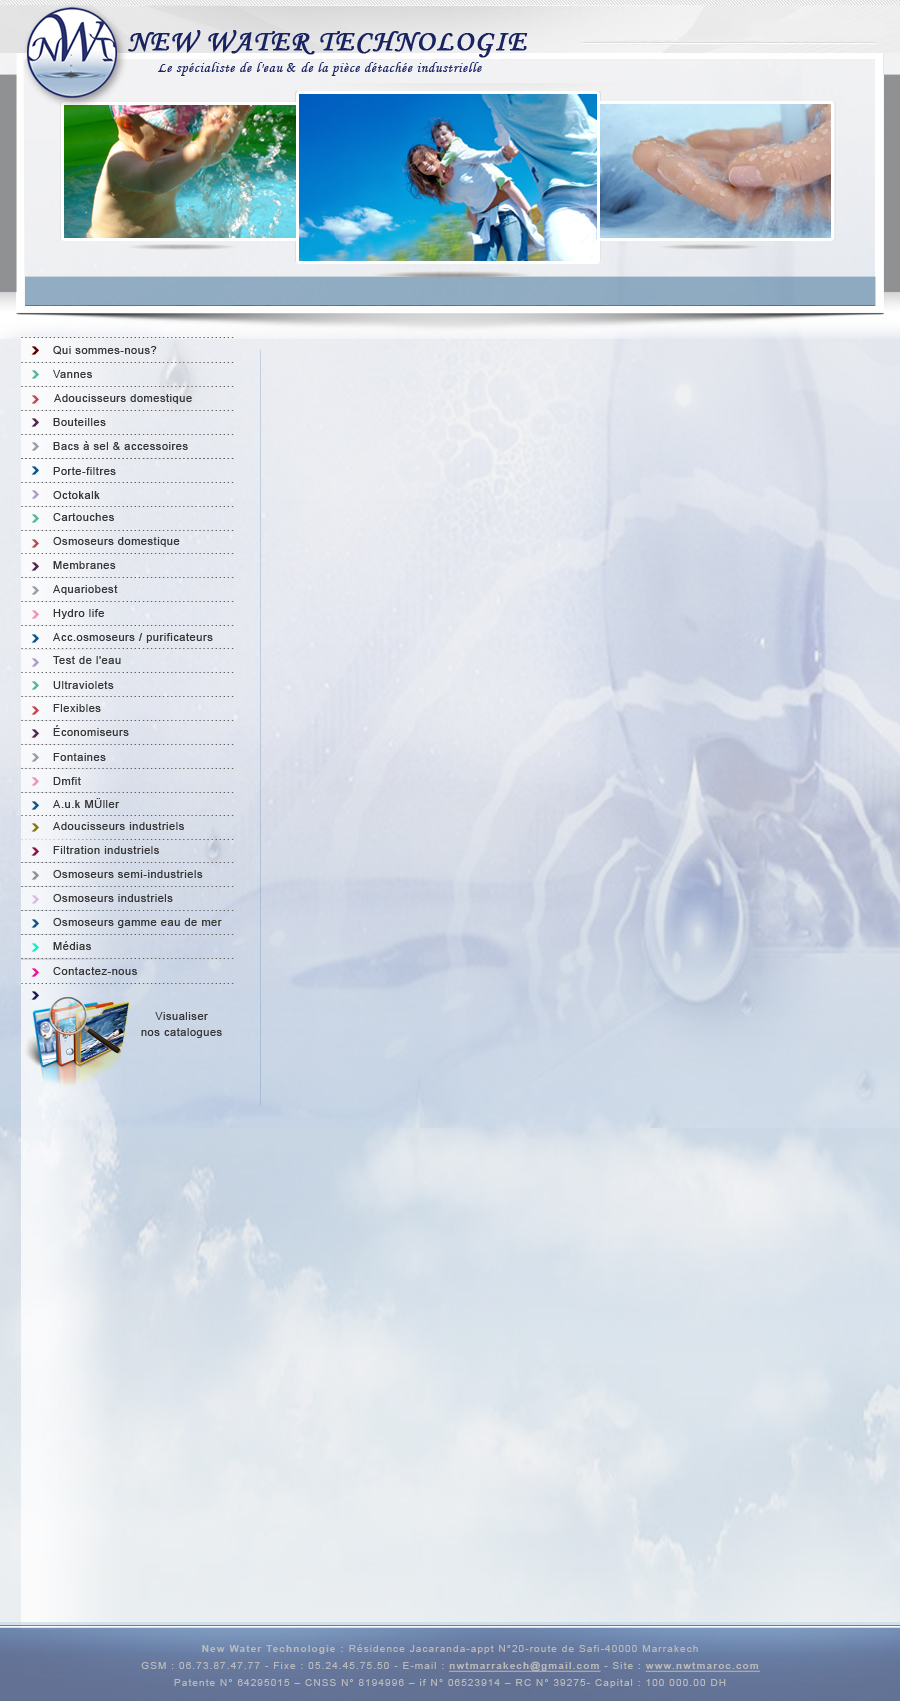Click arrow icon beside Ultraviolets
This screenshot has height=1701, width=900.
click(35, 686)
